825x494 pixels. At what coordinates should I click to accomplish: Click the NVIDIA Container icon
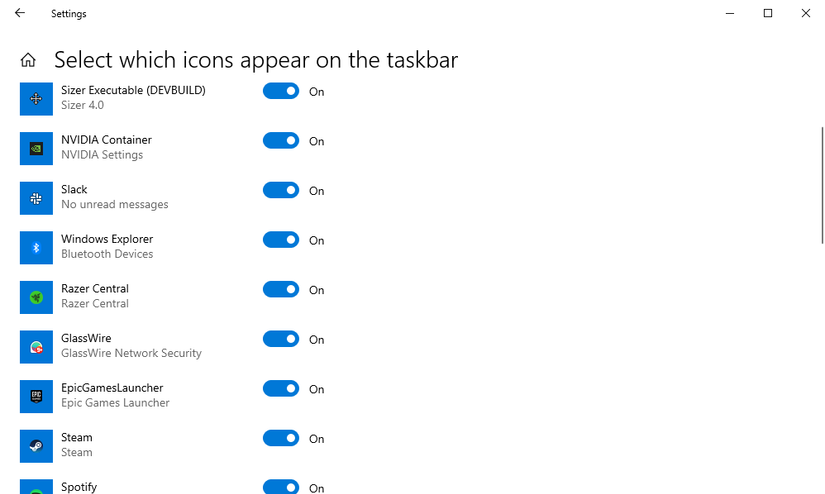(36, 148)
